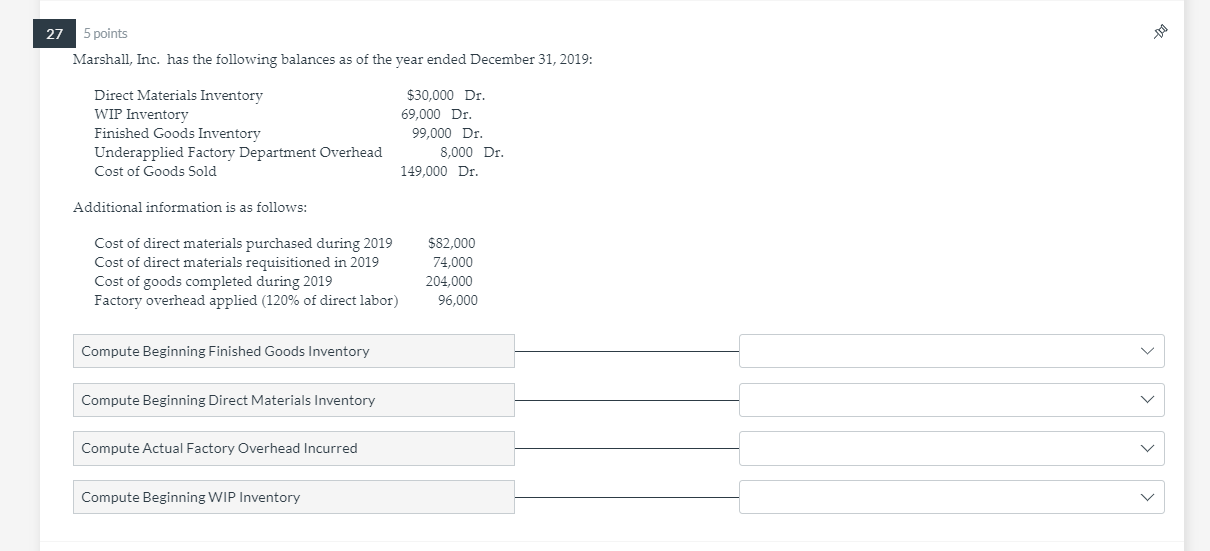
Task: Click the "Compute Beginning WIP Inventory" prompt box
Action: (x=293, y=497)
